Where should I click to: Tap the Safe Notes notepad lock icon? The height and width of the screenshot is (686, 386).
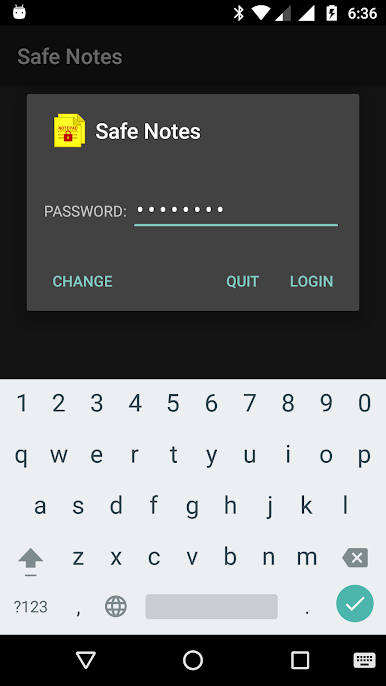[69, 130]
